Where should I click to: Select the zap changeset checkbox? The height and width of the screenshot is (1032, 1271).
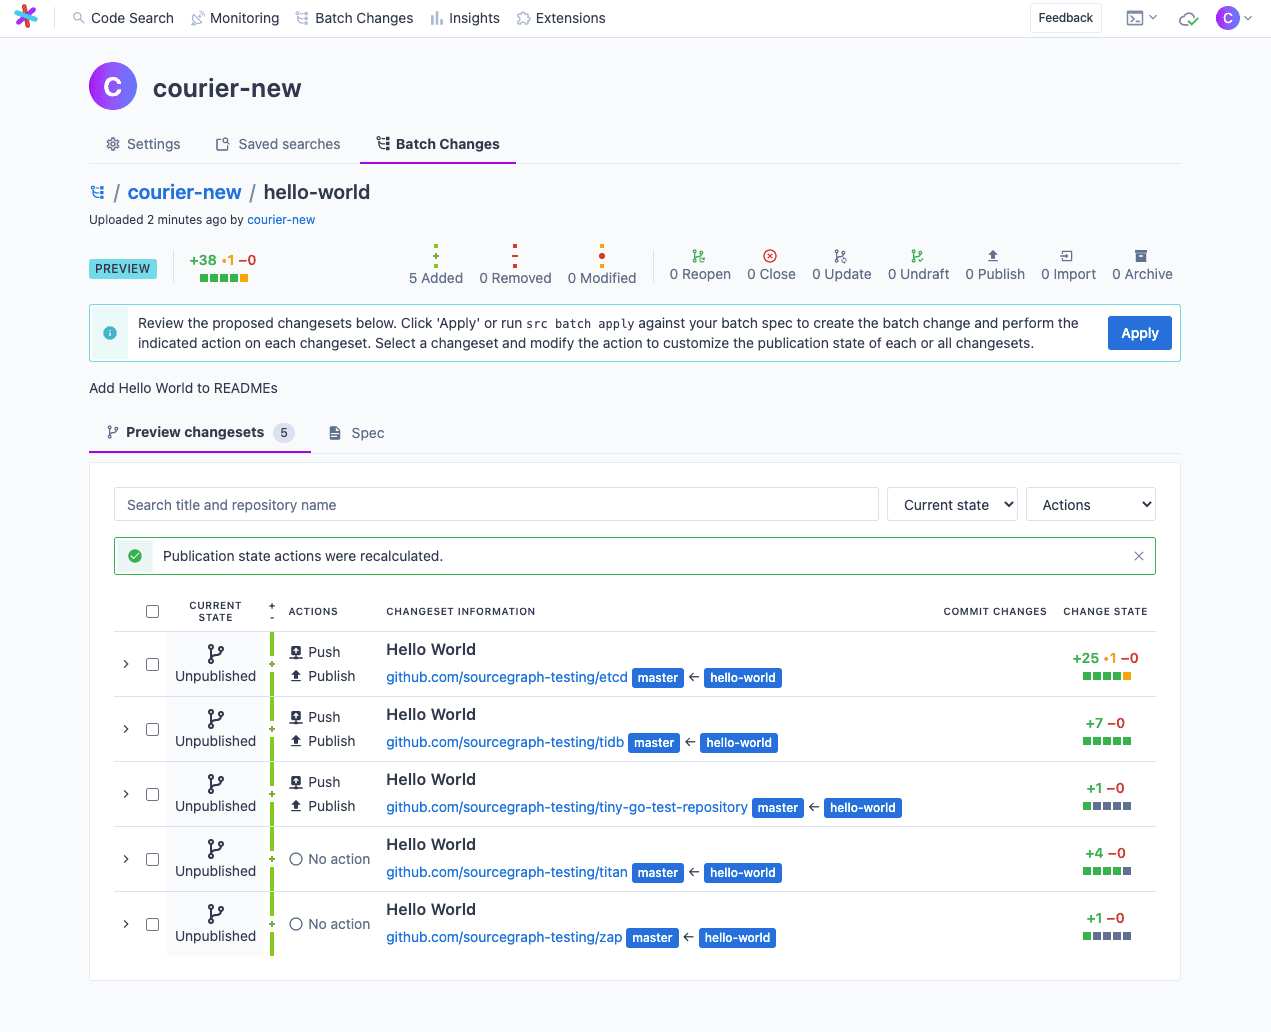[152, 924]
